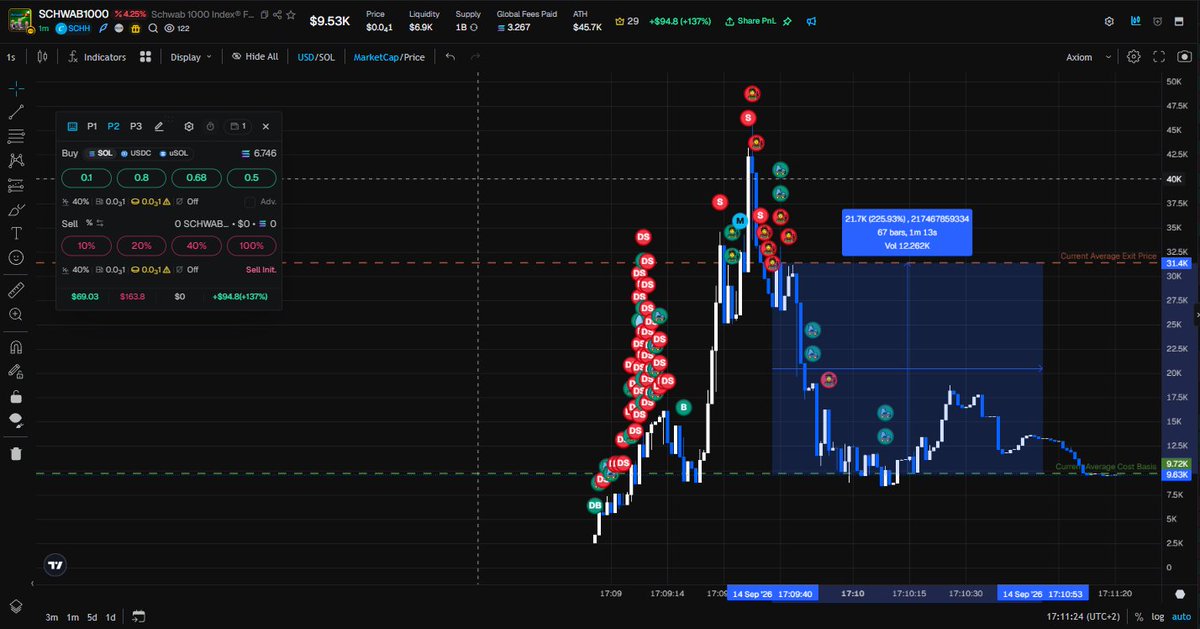Sell 100% of position
Screen dimensions: 1200x629
[x=251, y=246]
